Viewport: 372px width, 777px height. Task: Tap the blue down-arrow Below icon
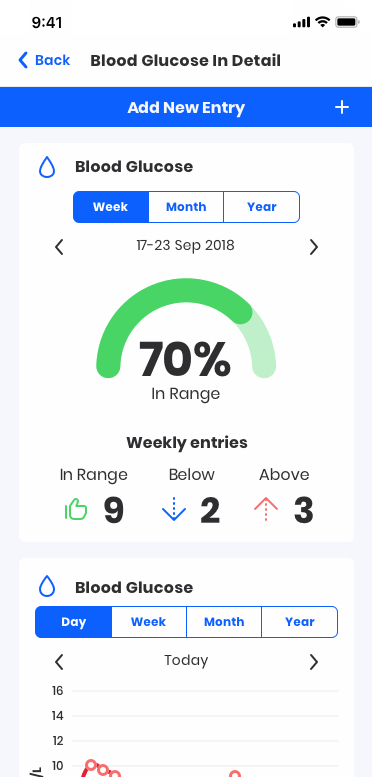(x=174, y=509)
